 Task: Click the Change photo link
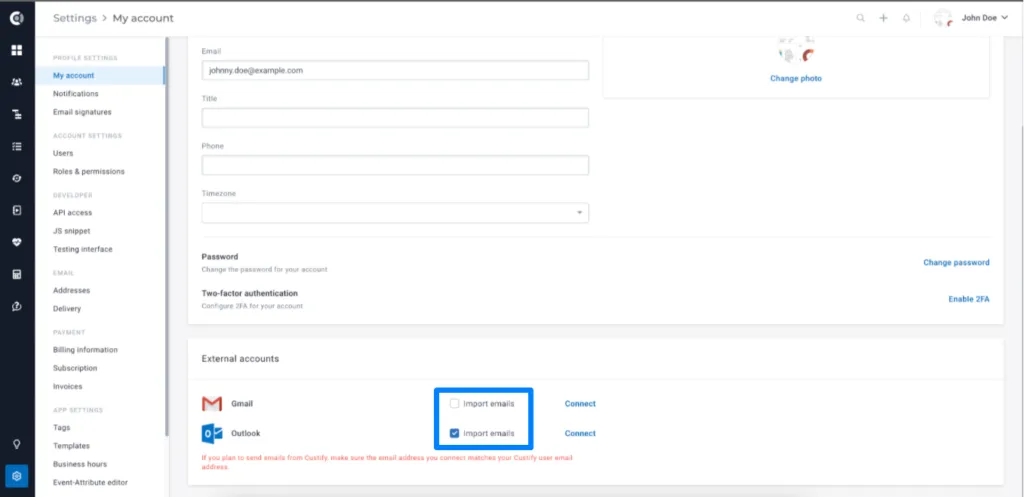796,78
